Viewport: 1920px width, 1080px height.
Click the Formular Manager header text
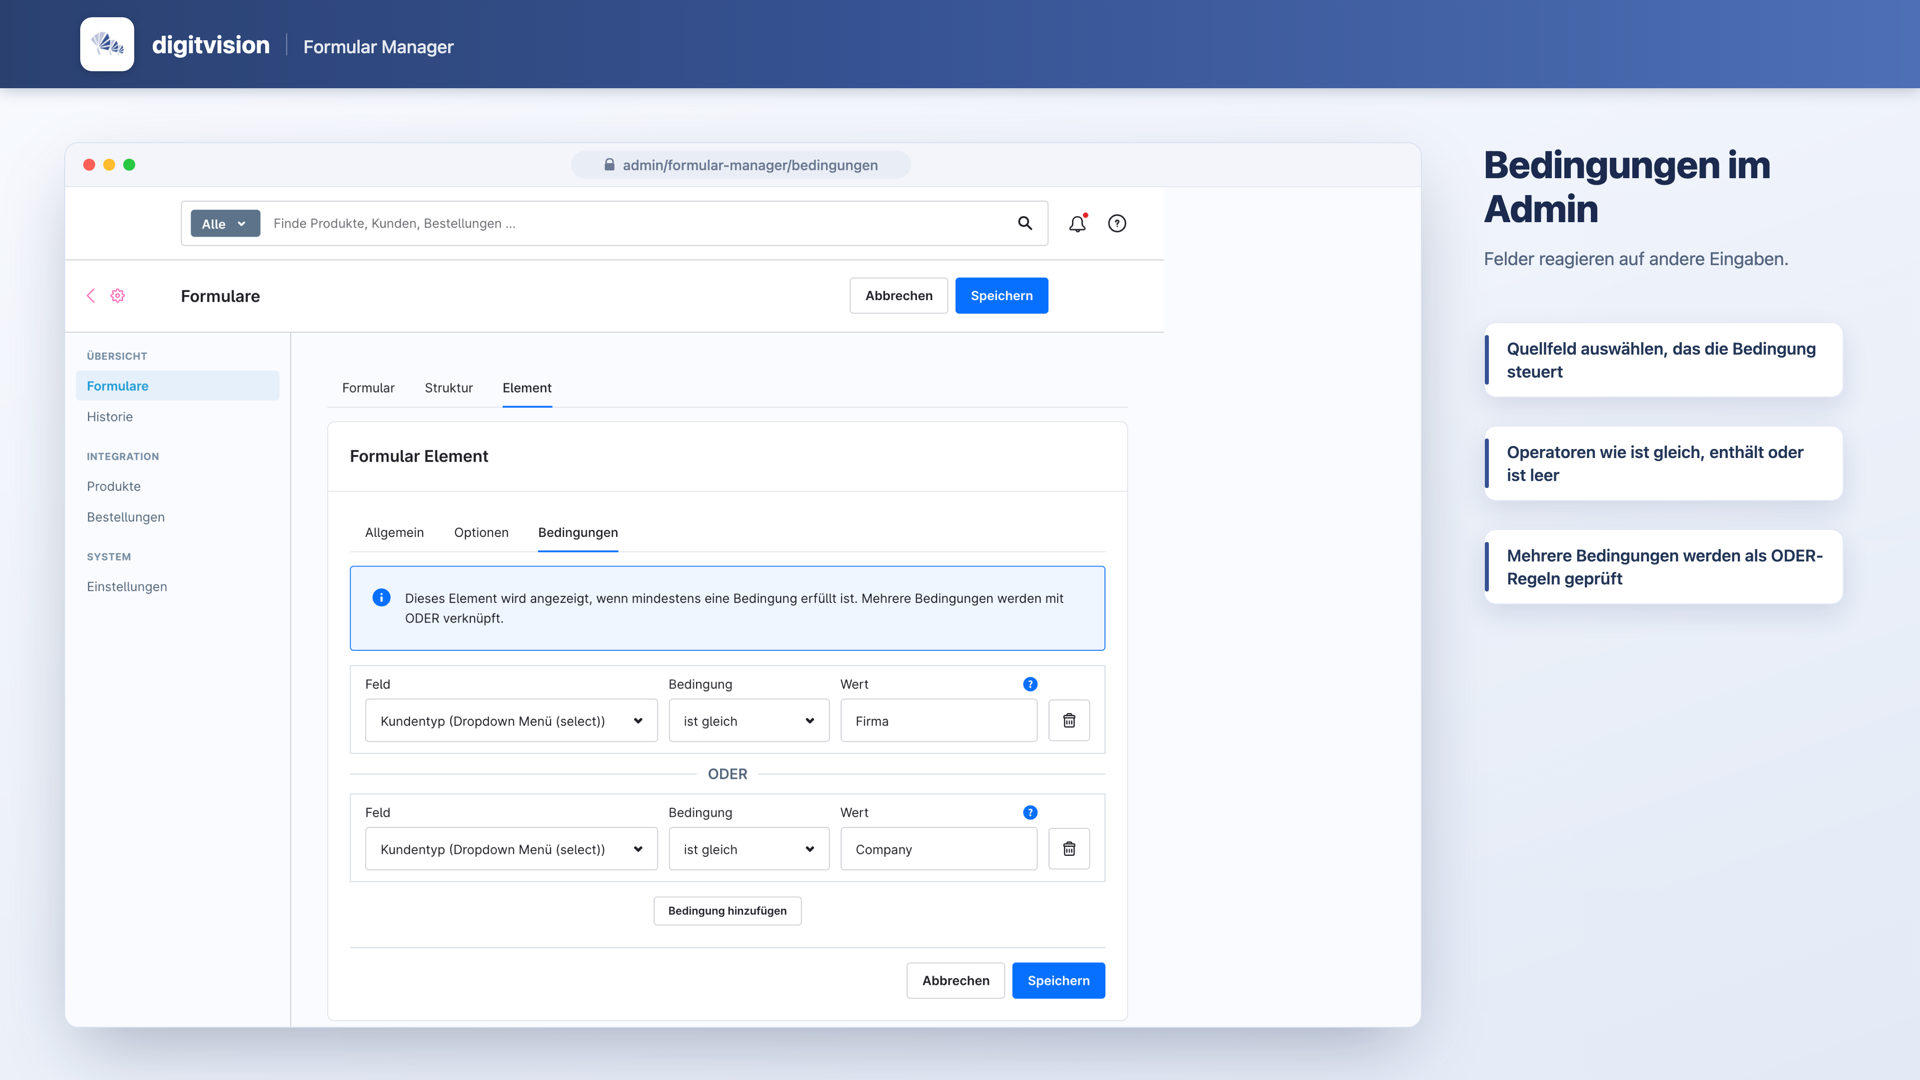pyautogui.click(x=378, y=46)
